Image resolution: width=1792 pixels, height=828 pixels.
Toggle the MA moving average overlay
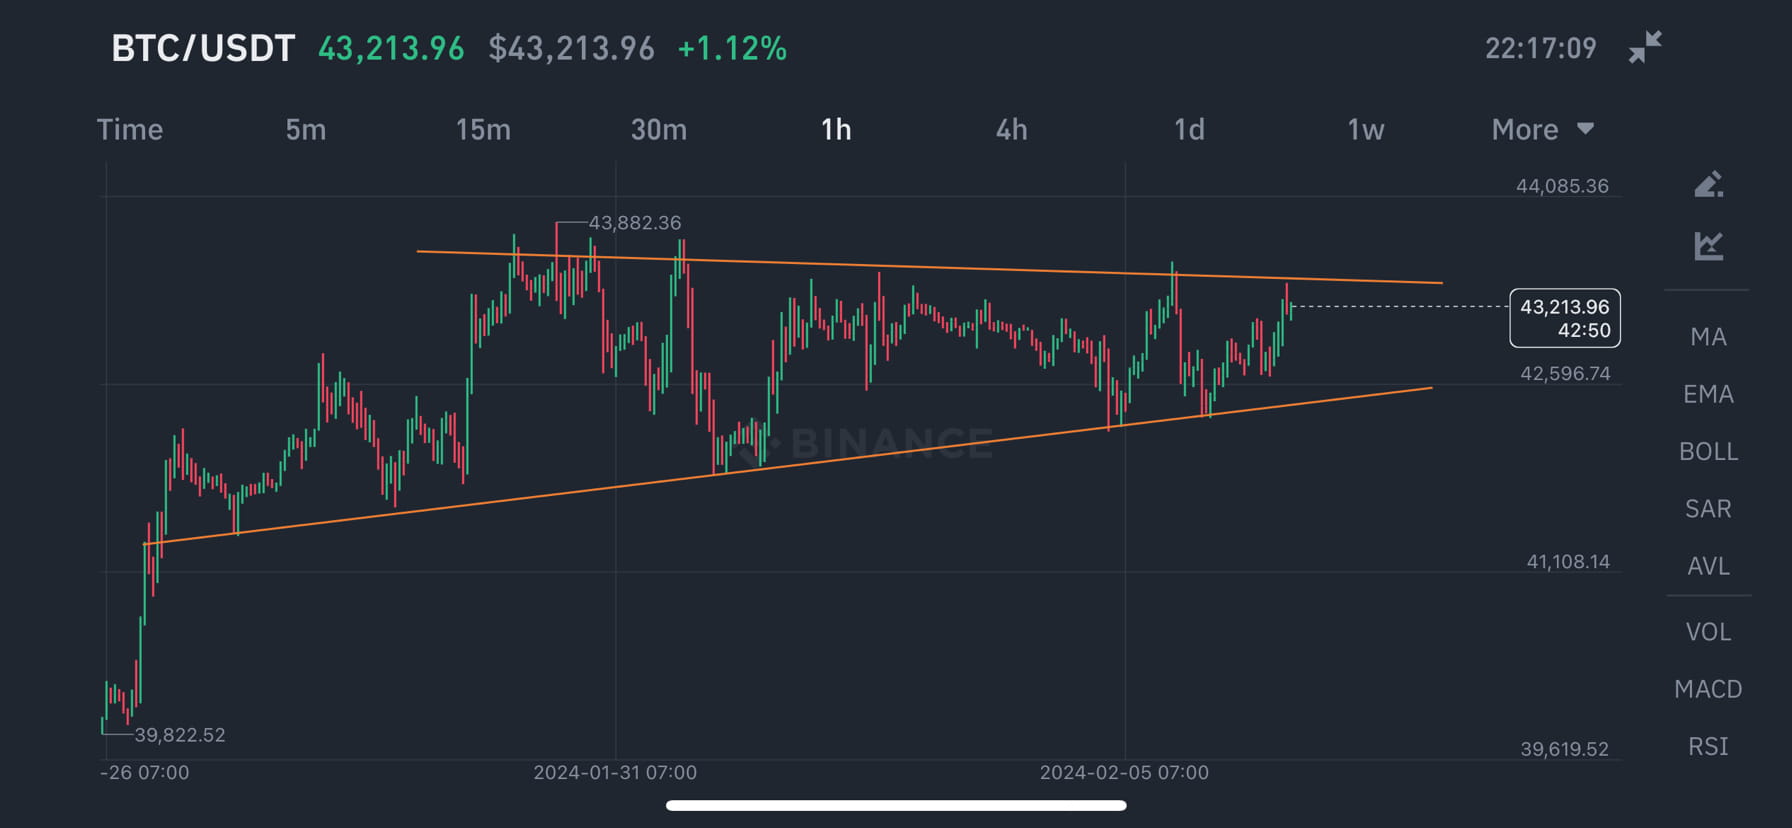[x=1708, y=337]
